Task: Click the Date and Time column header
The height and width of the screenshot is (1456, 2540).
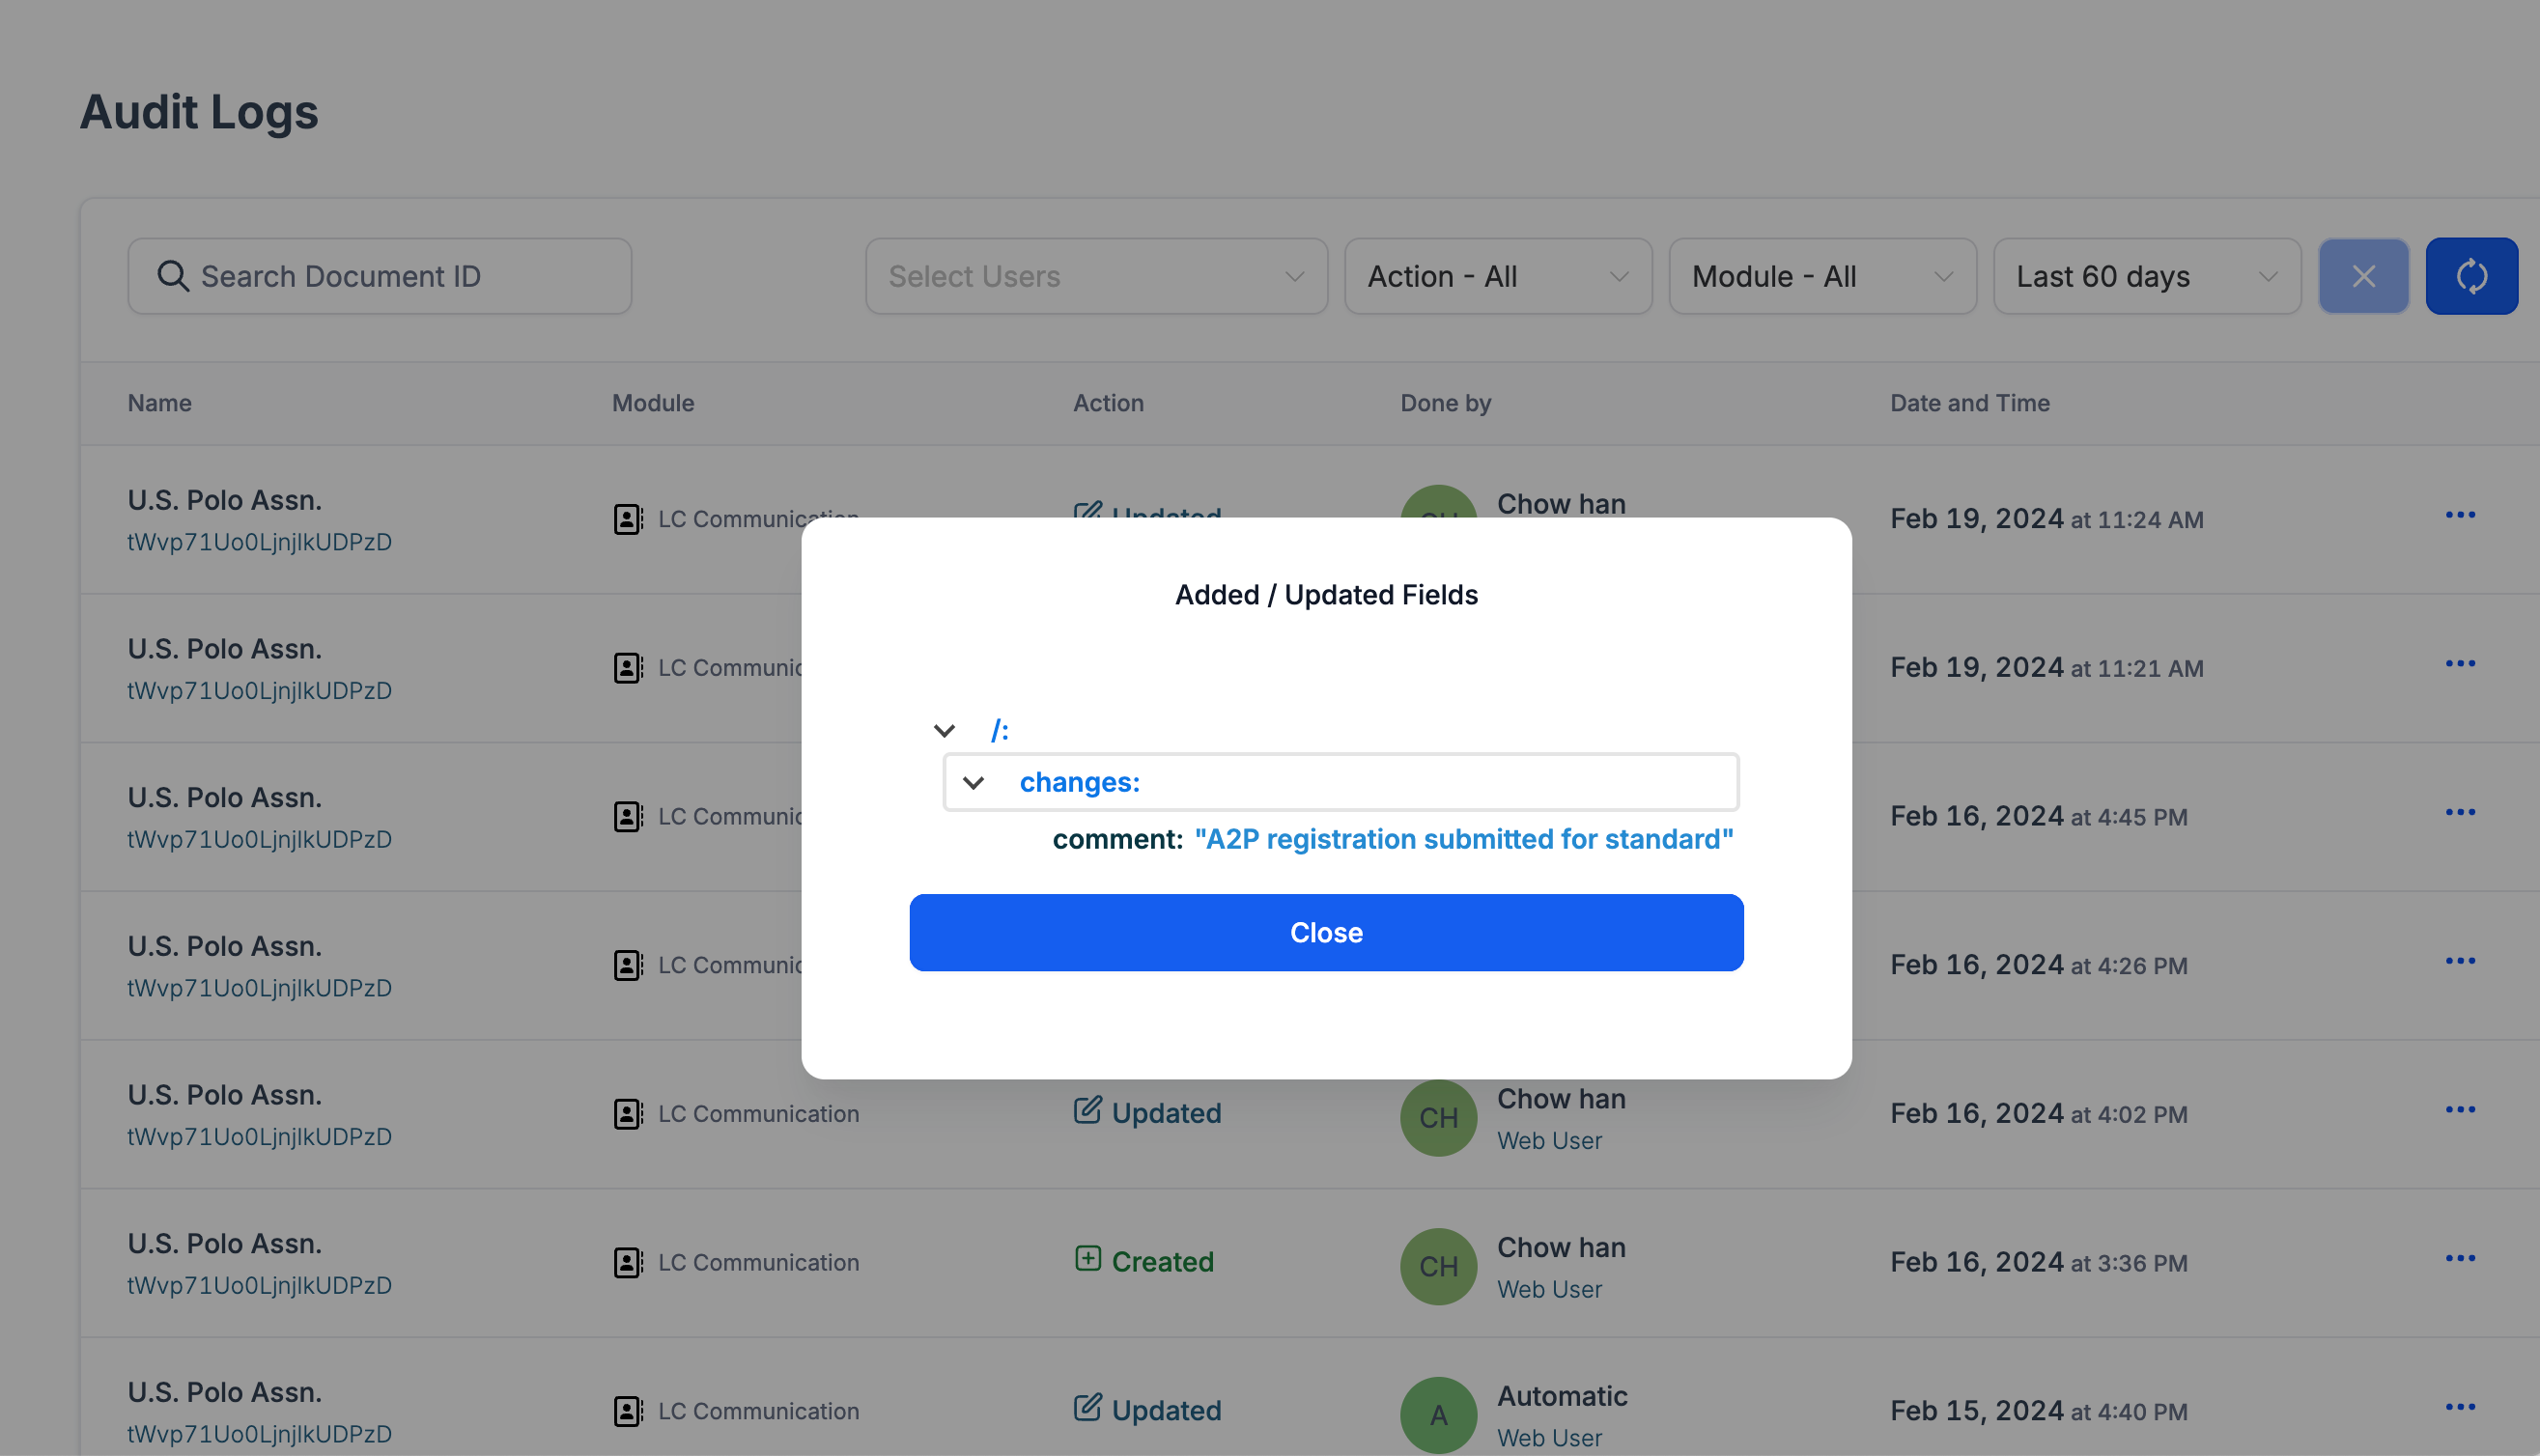Action: [x=1968, y=403]
